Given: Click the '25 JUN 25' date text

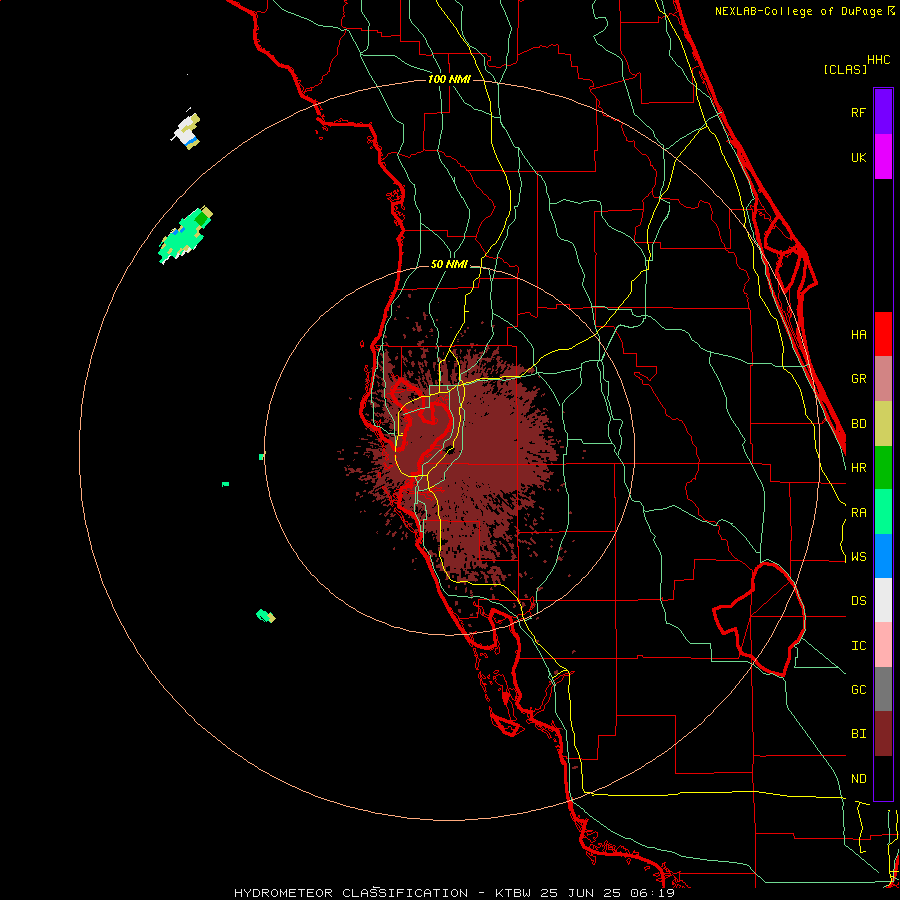Looking at the screenshot, I should [x=581, y=893].
